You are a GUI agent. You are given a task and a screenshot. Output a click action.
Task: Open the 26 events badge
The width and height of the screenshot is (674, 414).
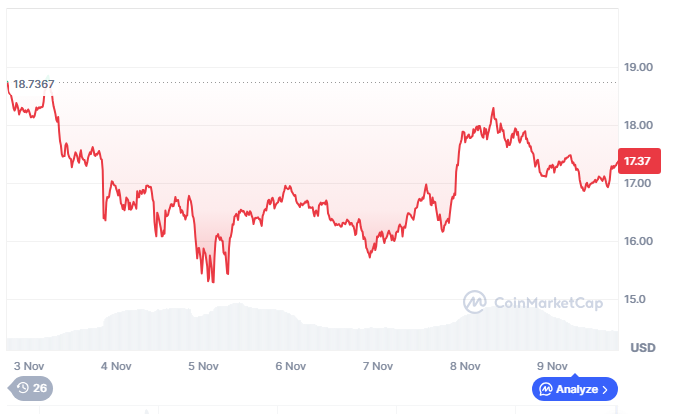point(31,388)
